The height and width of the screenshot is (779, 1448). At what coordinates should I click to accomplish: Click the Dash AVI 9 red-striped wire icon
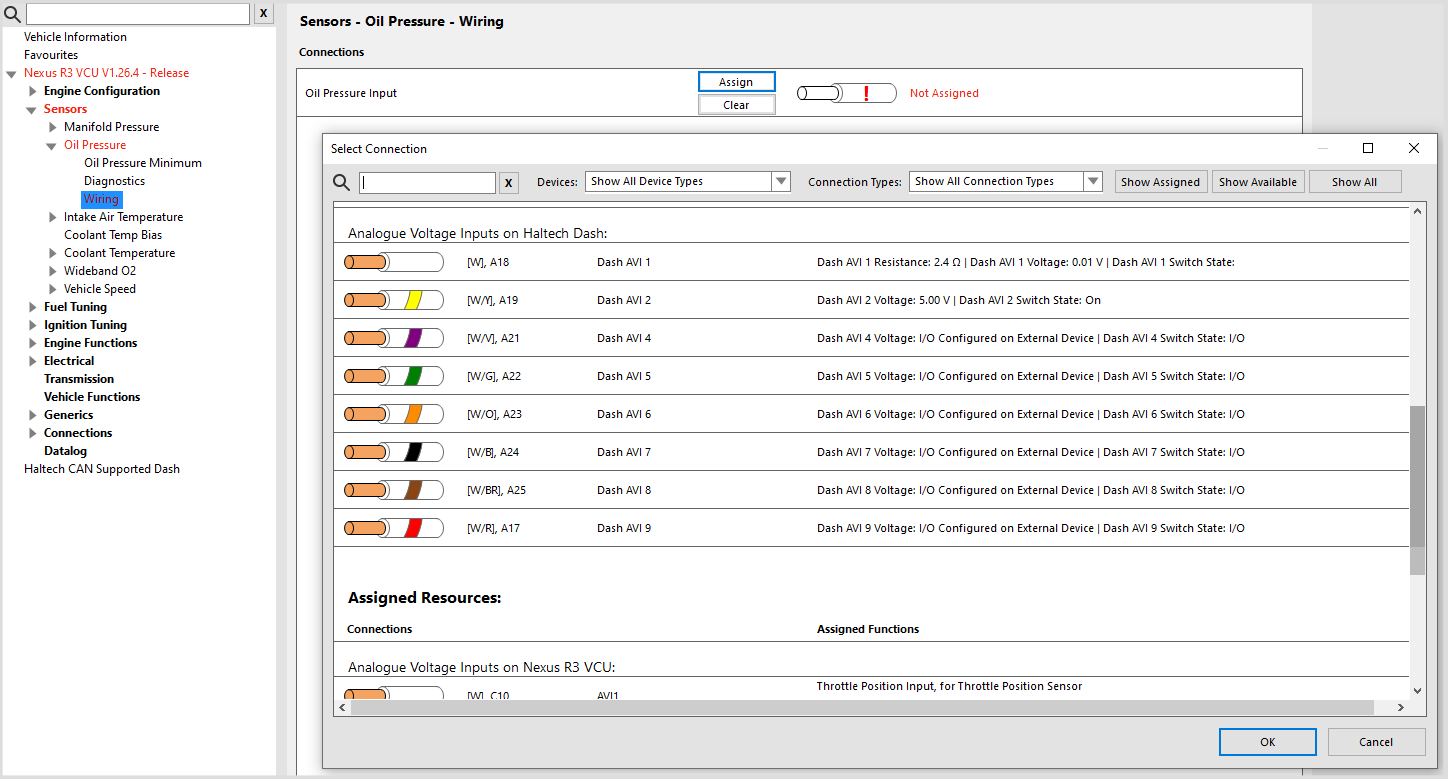pos(394,528)
